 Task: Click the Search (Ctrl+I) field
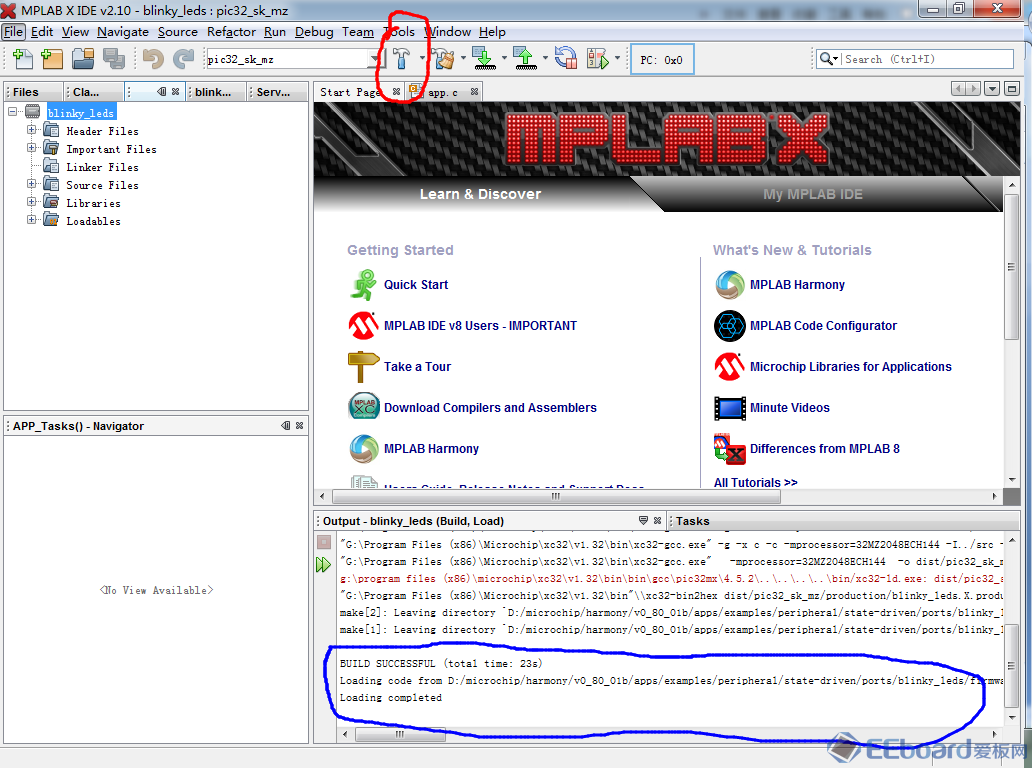(927, 59)
